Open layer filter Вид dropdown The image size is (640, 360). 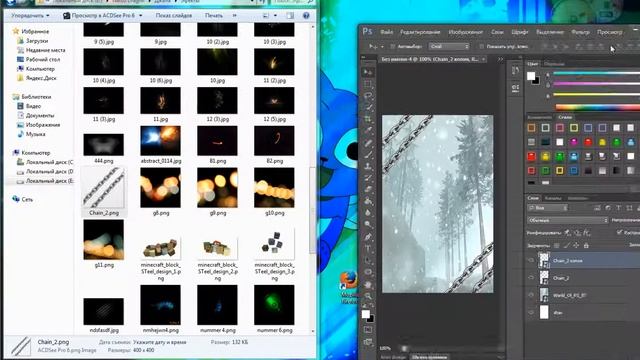point(548,208)
